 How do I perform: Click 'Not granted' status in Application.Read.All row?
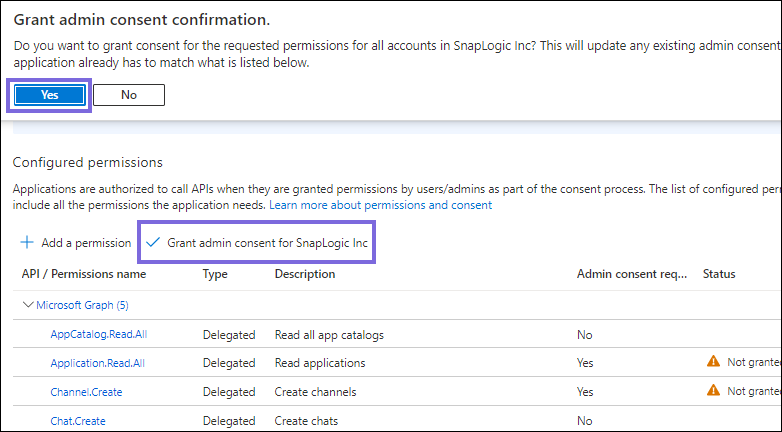pyautogui.click(x=754, y=362)
